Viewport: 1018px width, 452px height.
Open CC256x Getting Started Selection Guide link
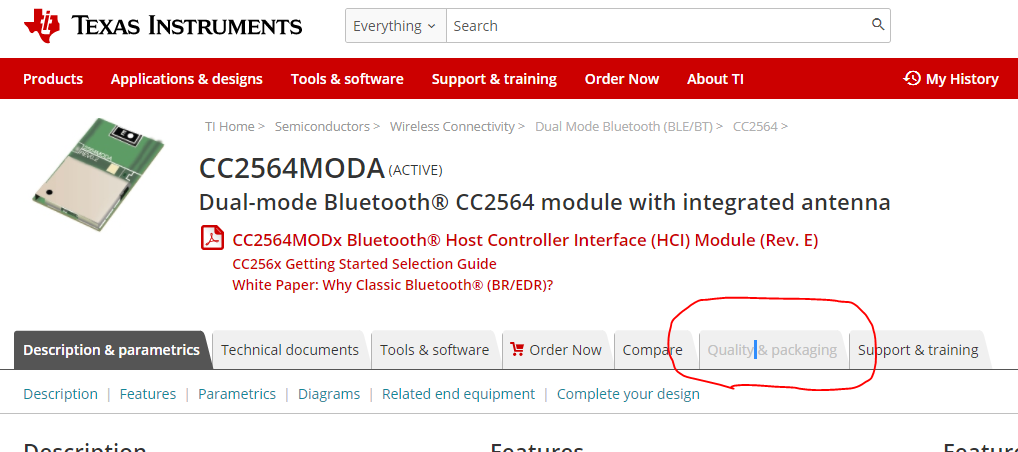coord(364,264)
